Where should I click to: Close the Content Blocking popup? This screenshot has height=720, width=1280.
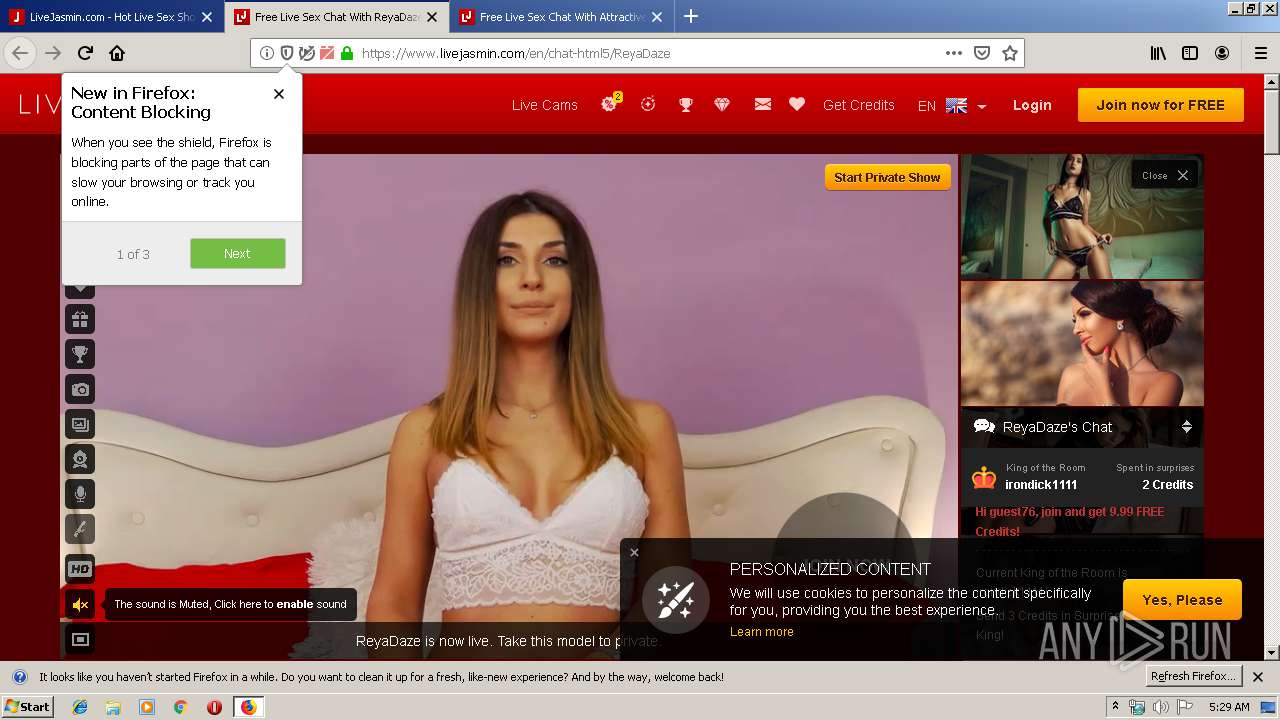[279, 94]
